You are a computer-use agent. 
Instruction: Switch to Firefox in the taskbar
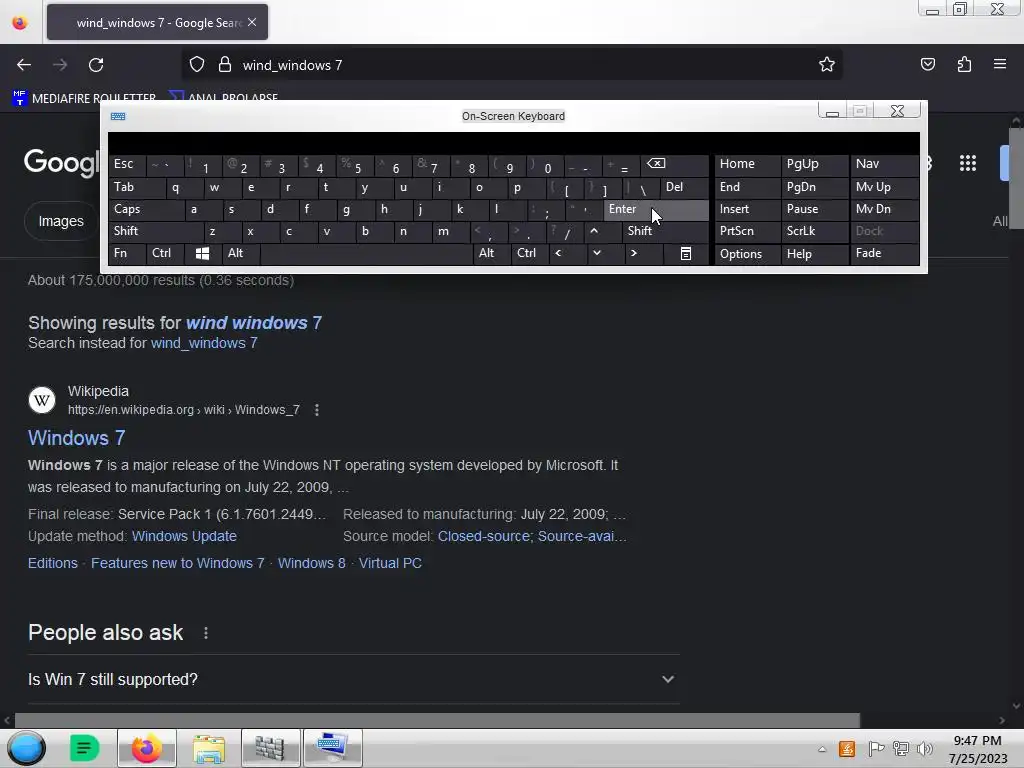click(x=147, y=748)
